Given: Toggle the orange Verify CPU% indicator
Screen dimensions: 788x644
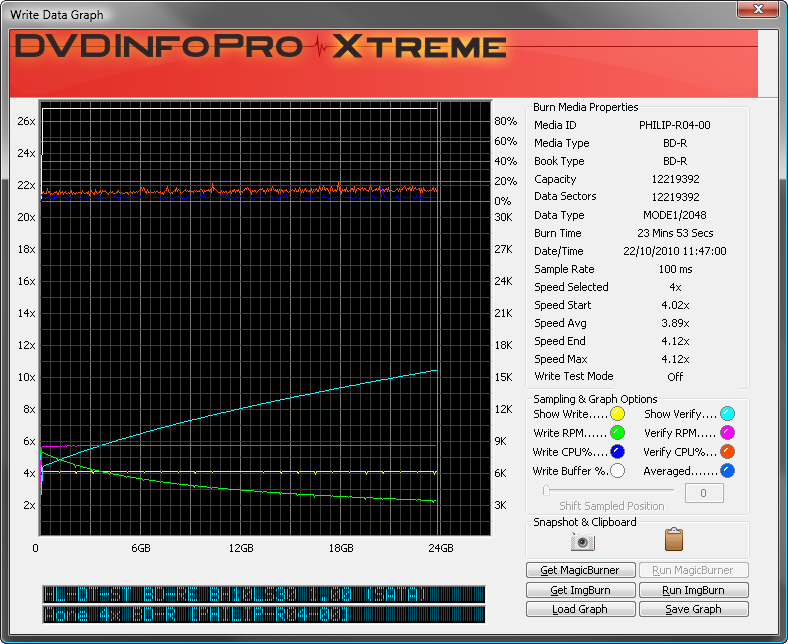Looking at the screenshot, I should (727, 451).
